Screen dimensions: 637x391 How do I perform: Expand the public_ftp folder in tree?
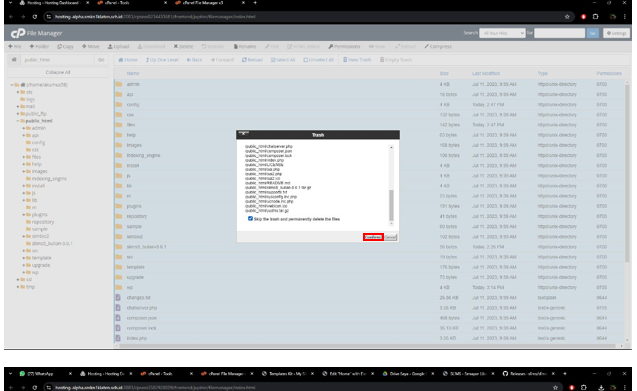pos(18,114)
